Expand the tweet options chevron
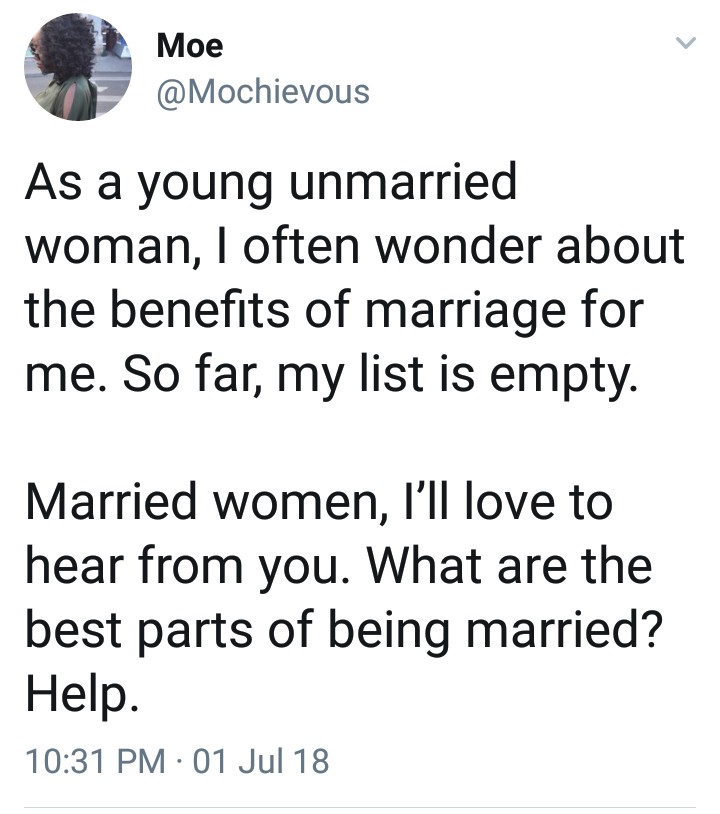 [683, 44]
